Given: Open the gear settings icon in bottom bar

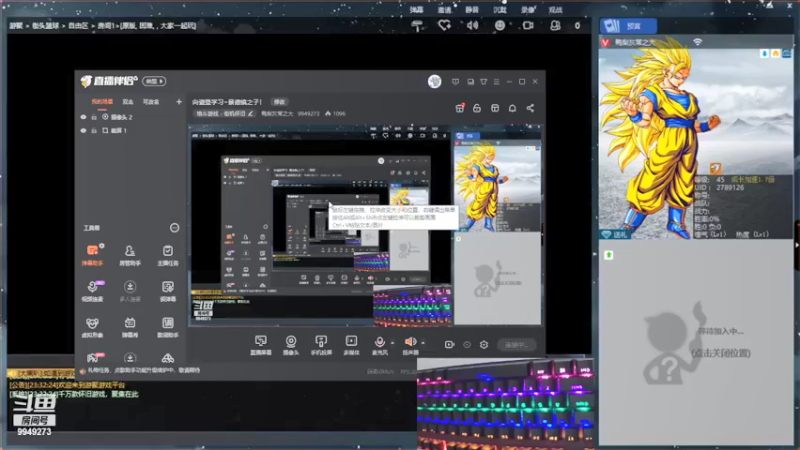Looking at the screenshot, I should tap(484, 345).
